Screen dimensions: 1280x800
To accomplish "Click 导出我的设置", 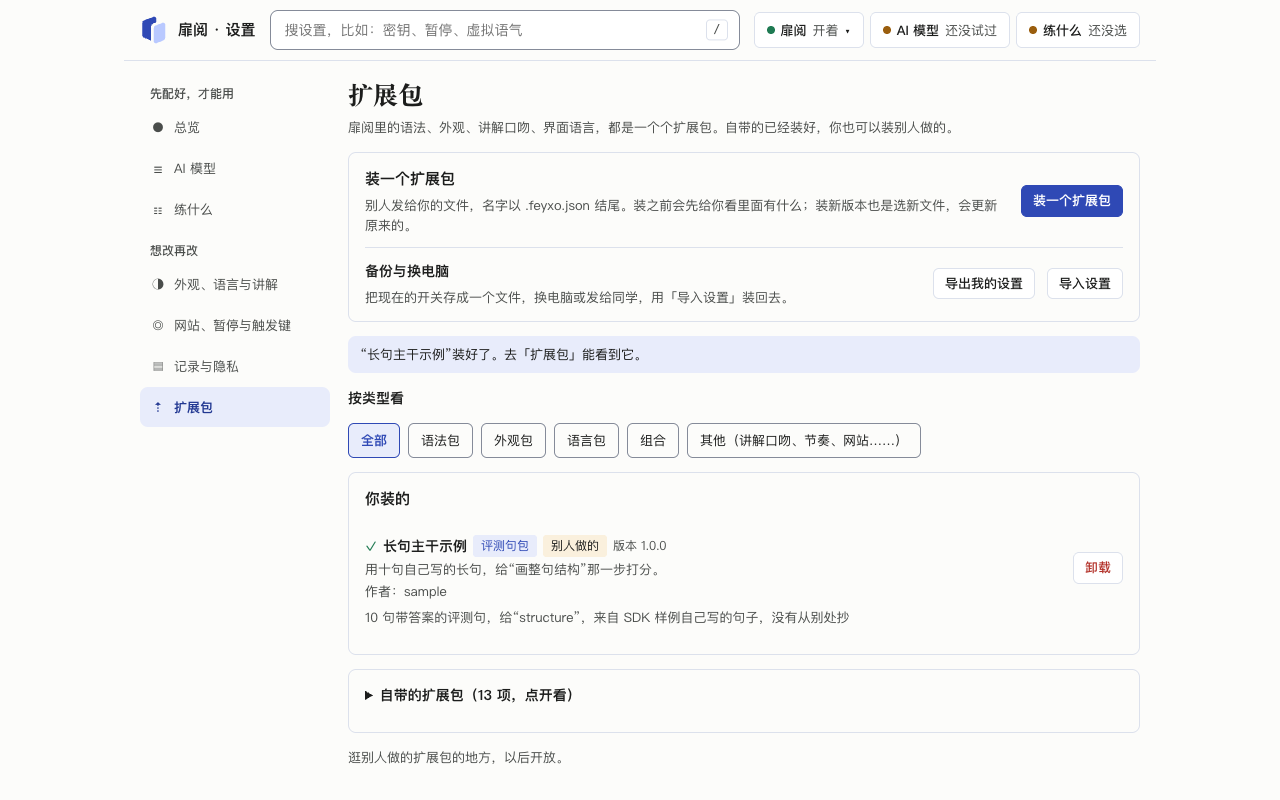I will pyautogui.click(x=984, y=283).
